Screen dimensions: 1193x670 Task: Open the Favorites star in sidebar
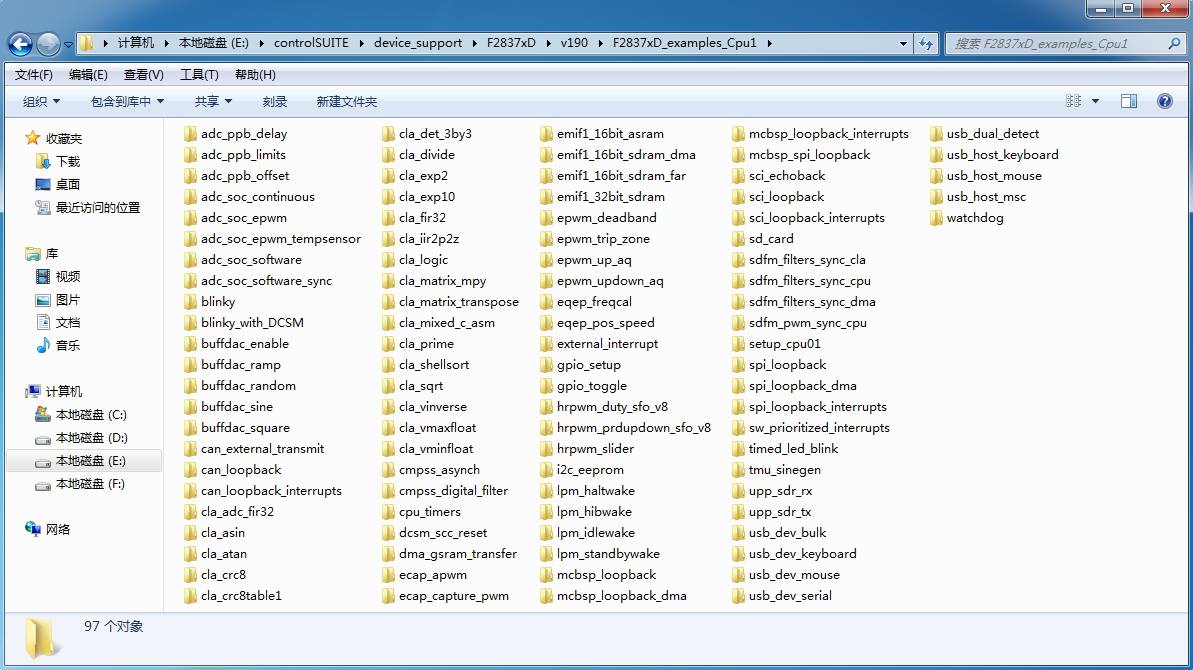tap(32, 138)
